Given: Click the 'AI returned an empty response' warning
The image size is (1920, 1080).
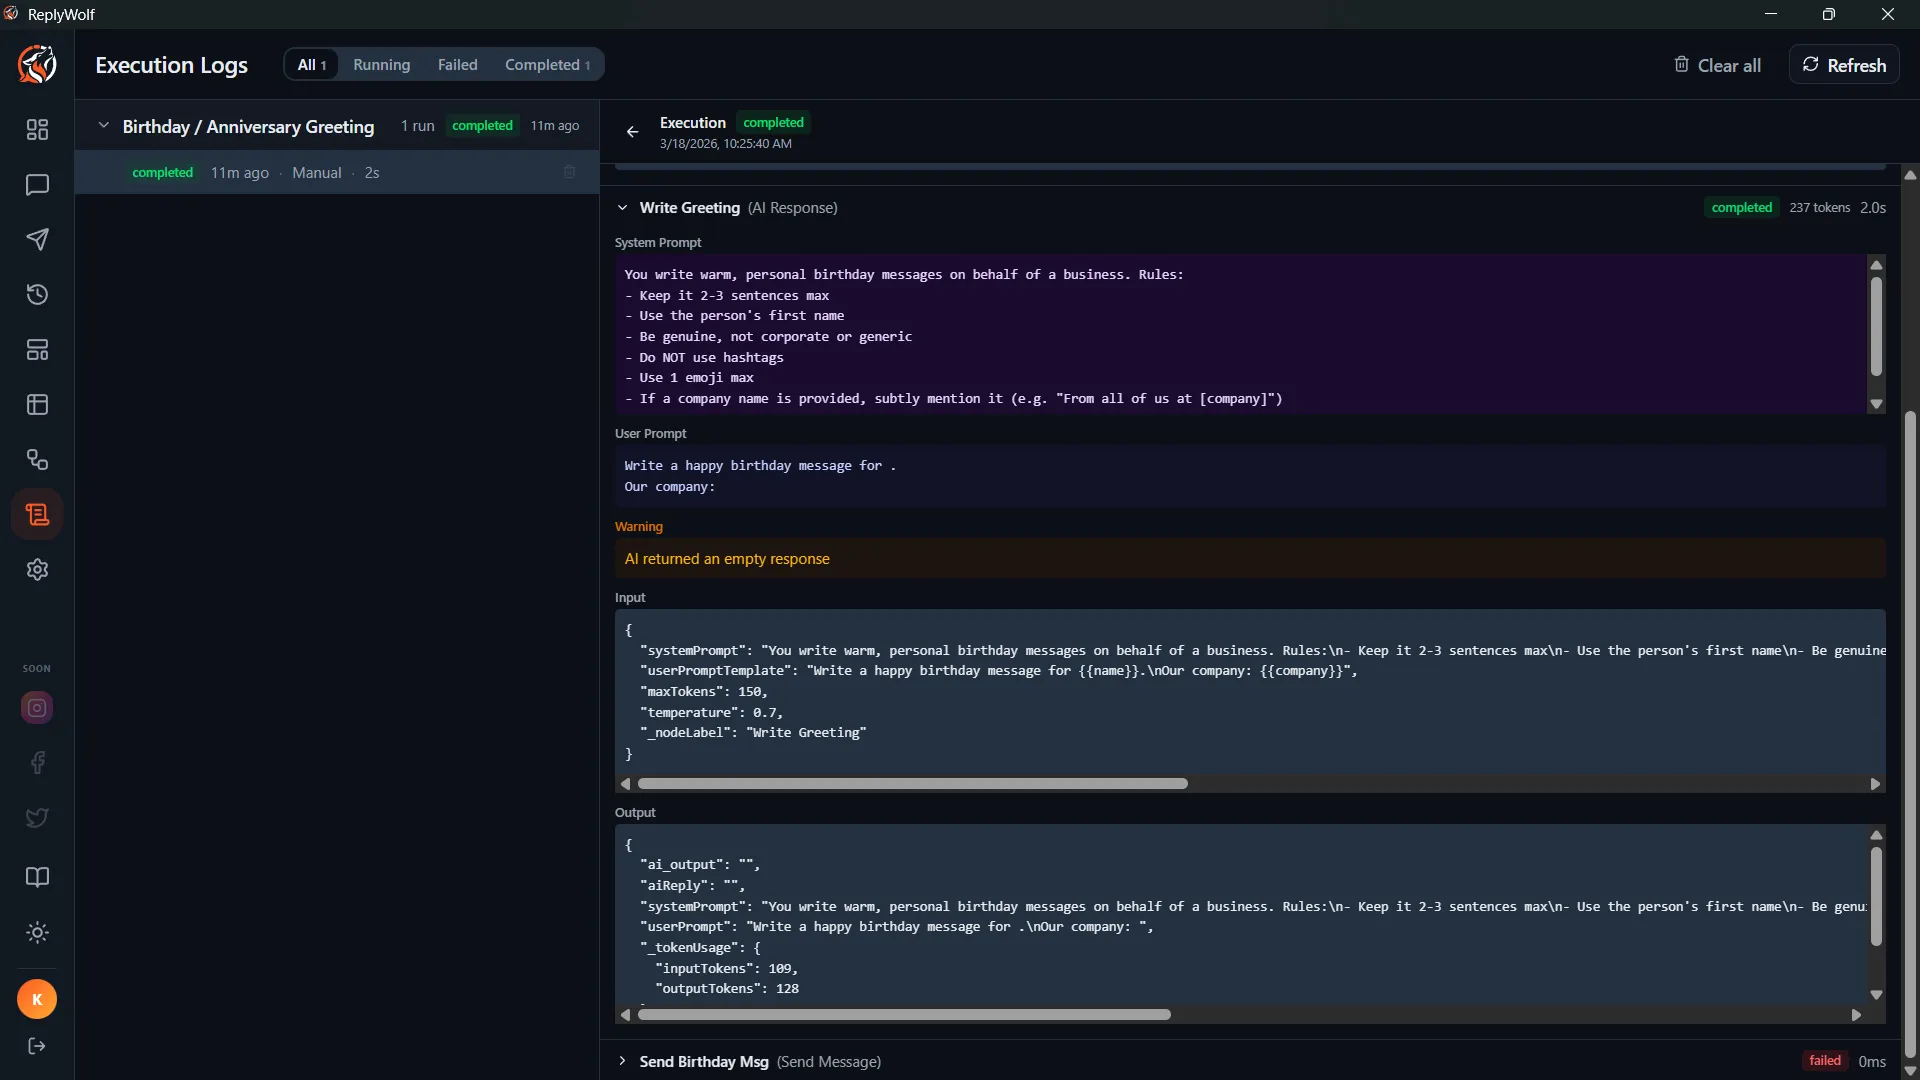Looking at the screenshot, I should click(x=1250, y=559).
